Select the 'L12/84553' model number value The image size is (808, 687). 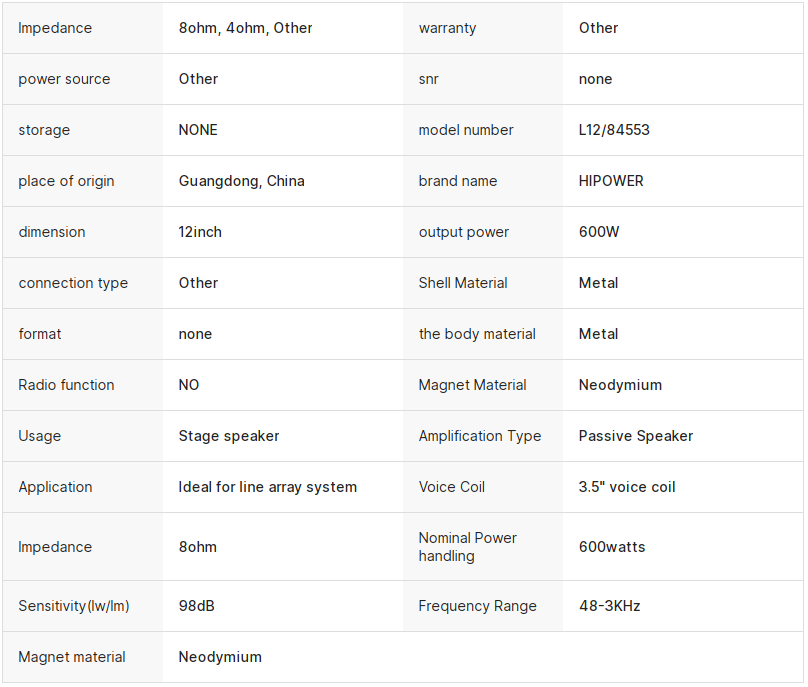[614, 130]
